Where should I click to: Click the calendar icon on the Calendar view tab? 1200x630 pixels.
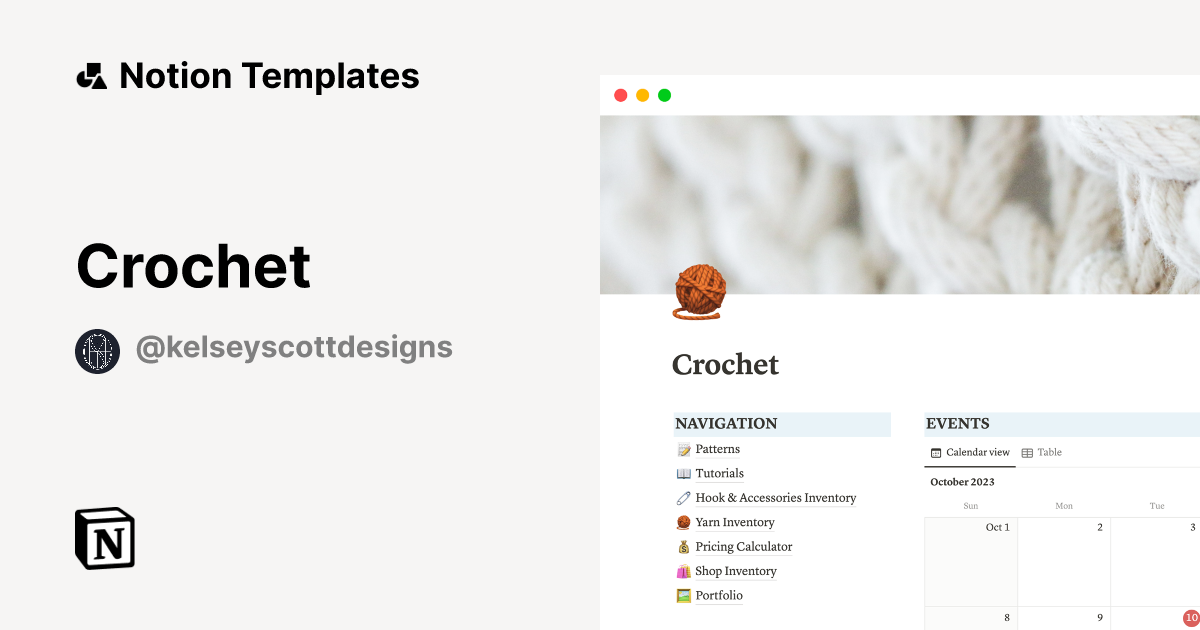[x=935, y=452]
